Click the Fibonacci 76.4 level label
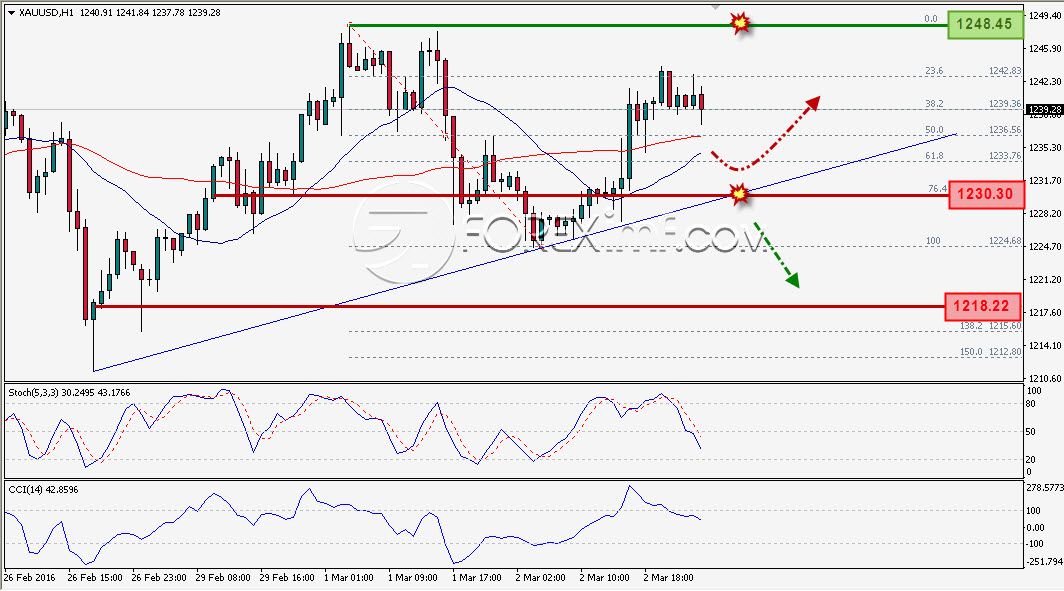 937,189
